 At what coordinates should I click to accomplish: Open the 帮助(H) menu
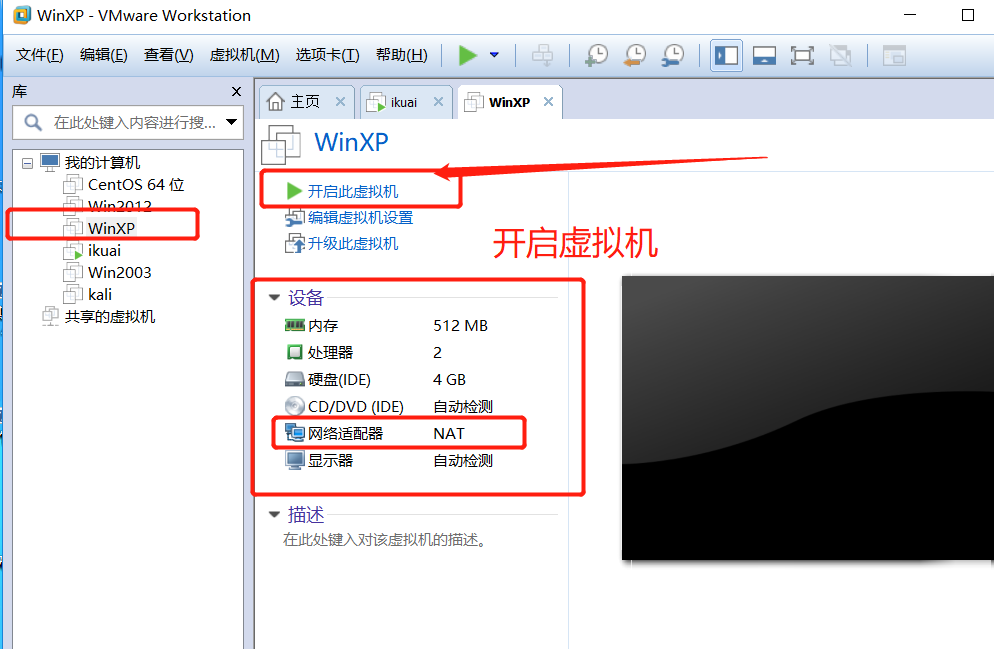point(402,55)
